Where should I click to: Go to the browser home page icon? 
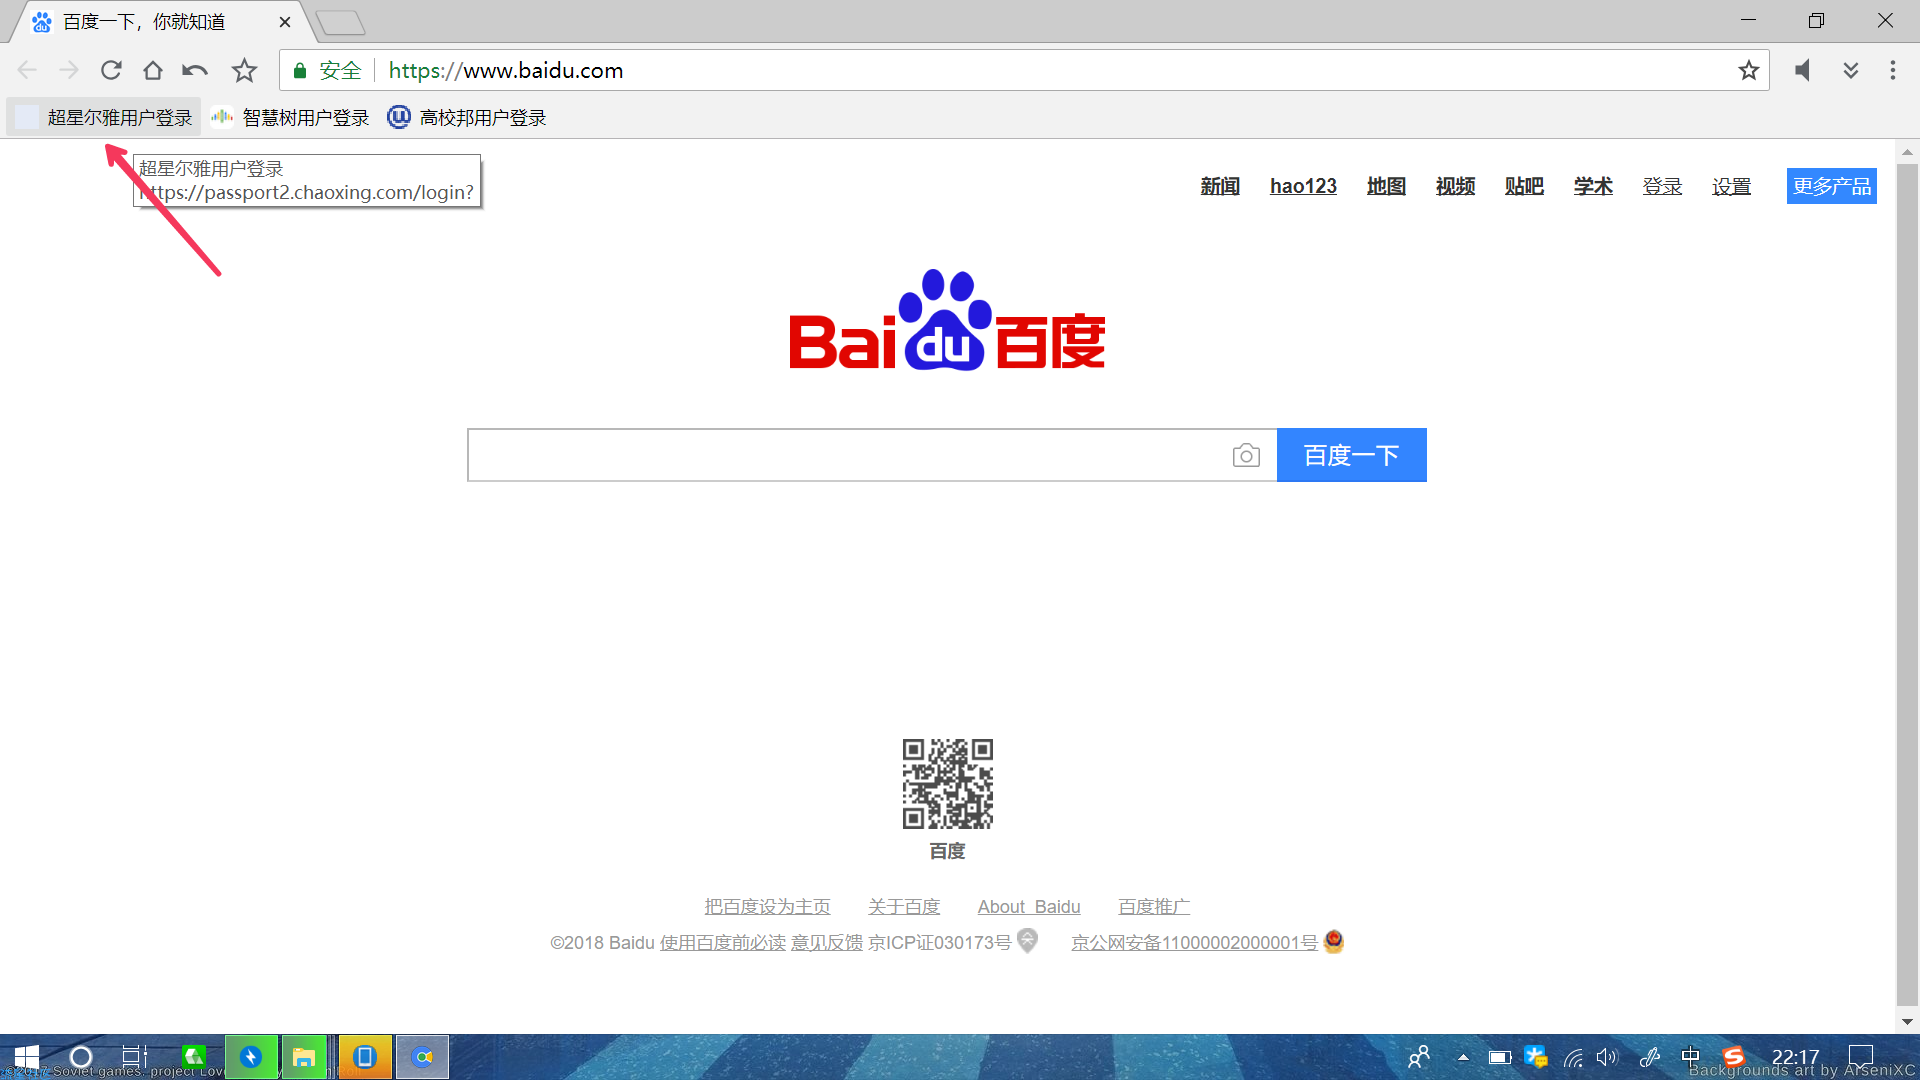[x=153, y=70]
